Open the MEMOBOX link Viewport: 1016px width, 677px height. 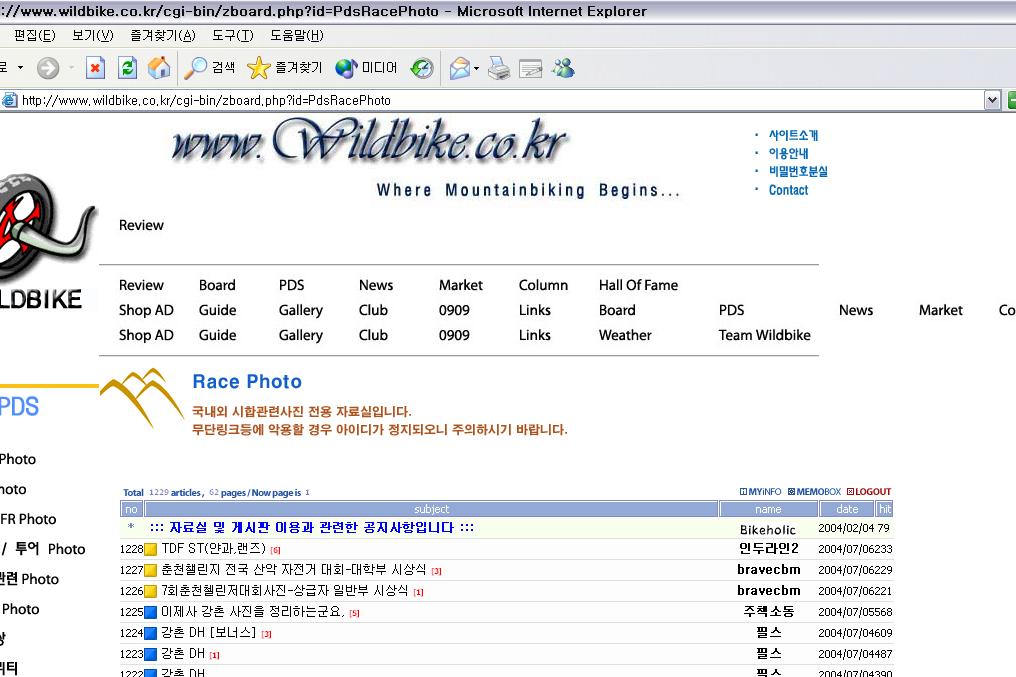coord(814,492)
